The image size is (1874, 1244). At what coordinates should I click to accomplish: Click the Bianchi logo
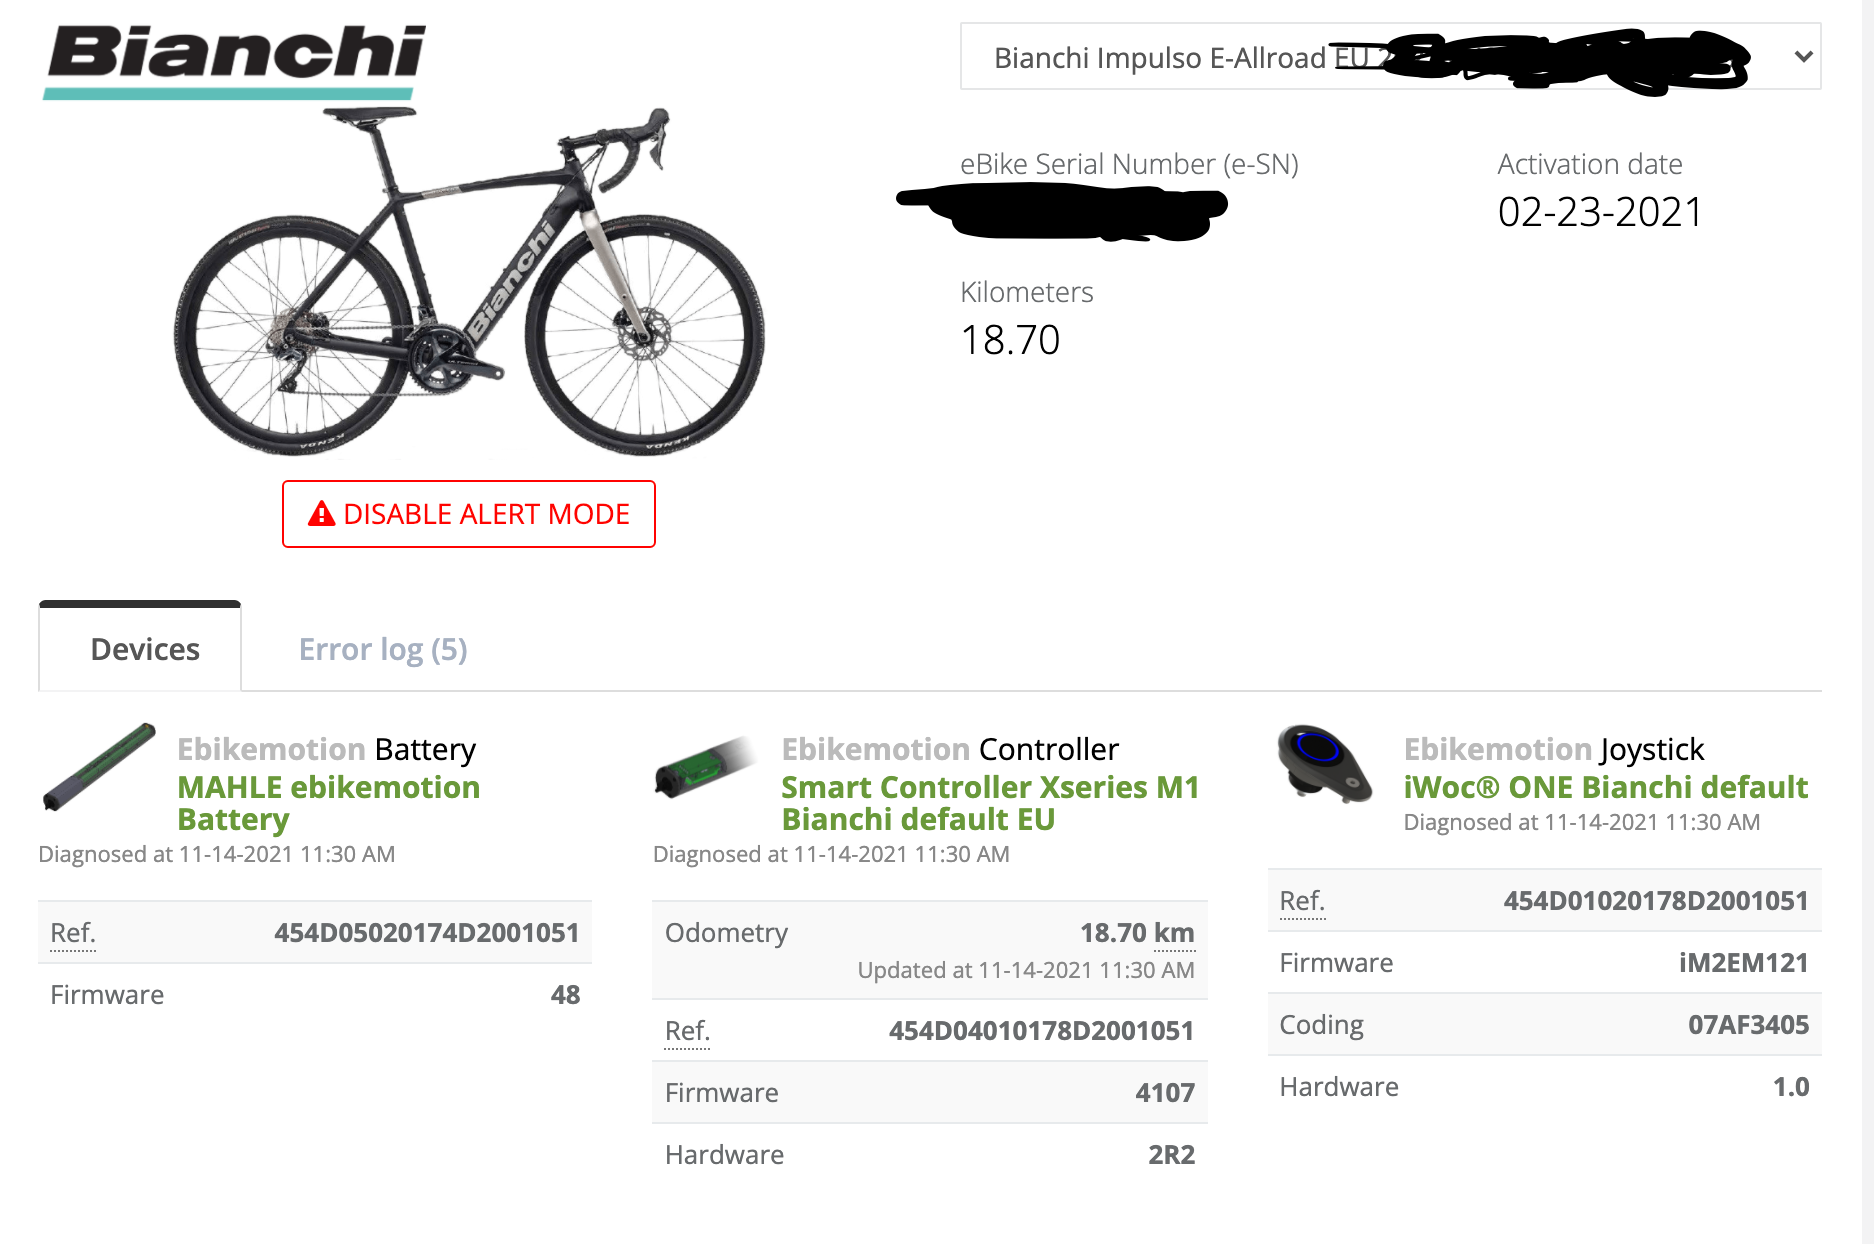(x=236, y=58)
